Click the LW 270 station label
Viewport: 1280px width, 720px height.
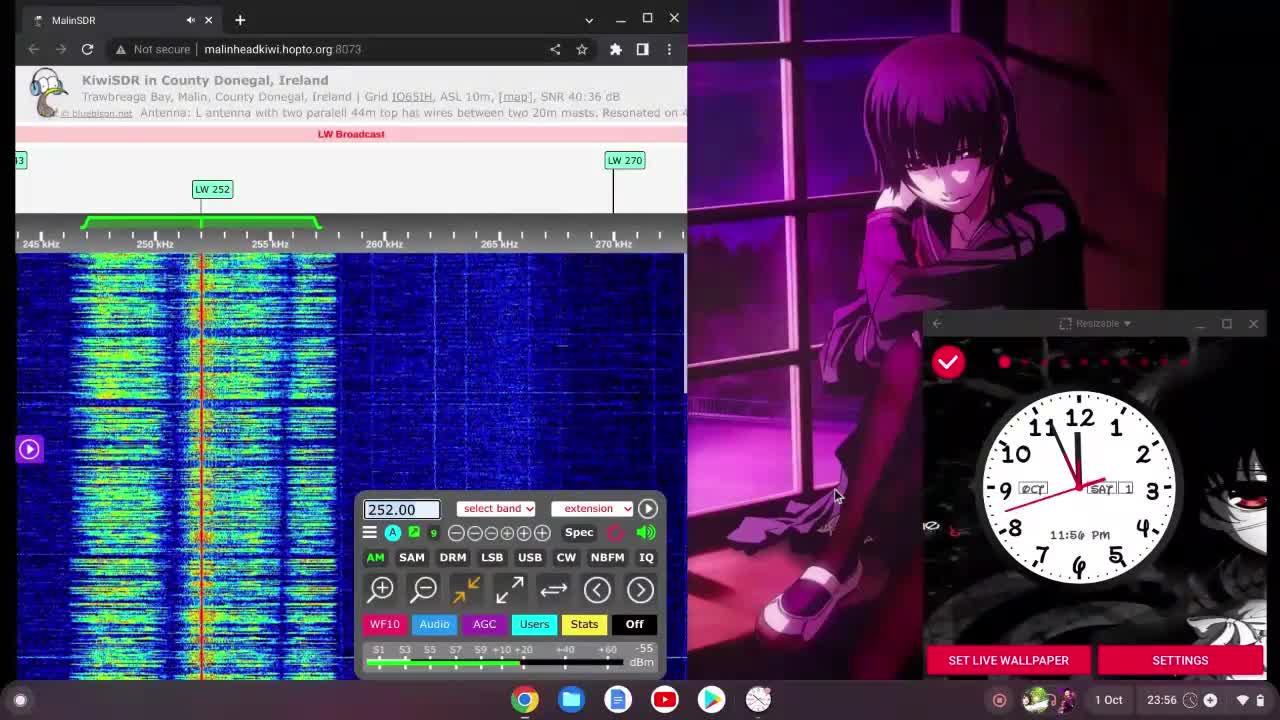pos(625,160)
